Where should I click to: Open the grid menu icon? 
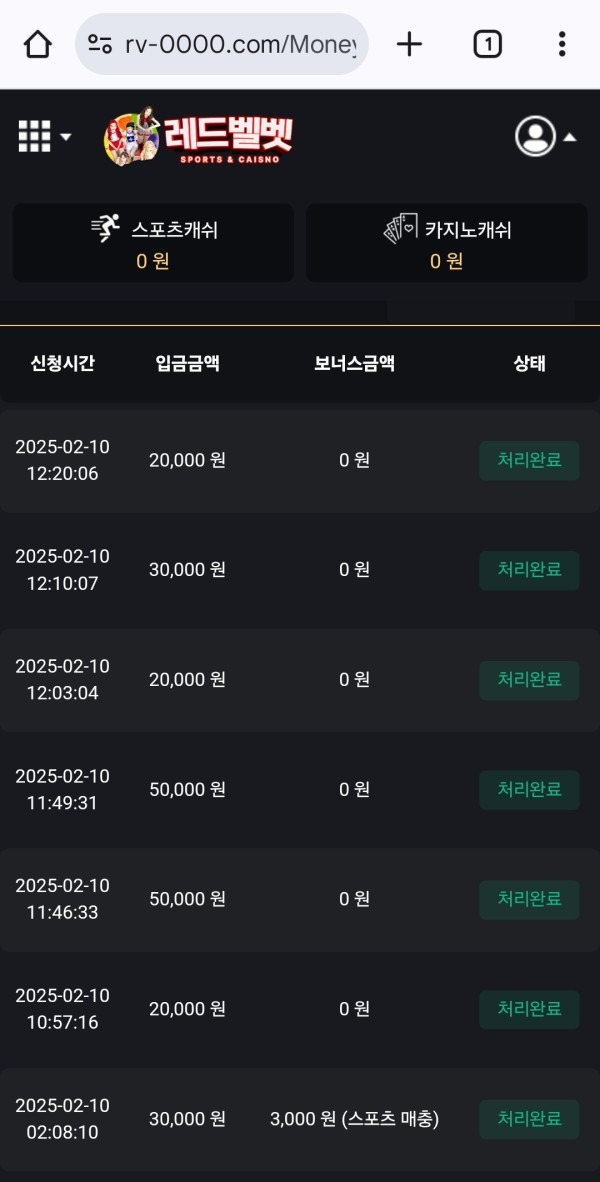coord(34,136)
